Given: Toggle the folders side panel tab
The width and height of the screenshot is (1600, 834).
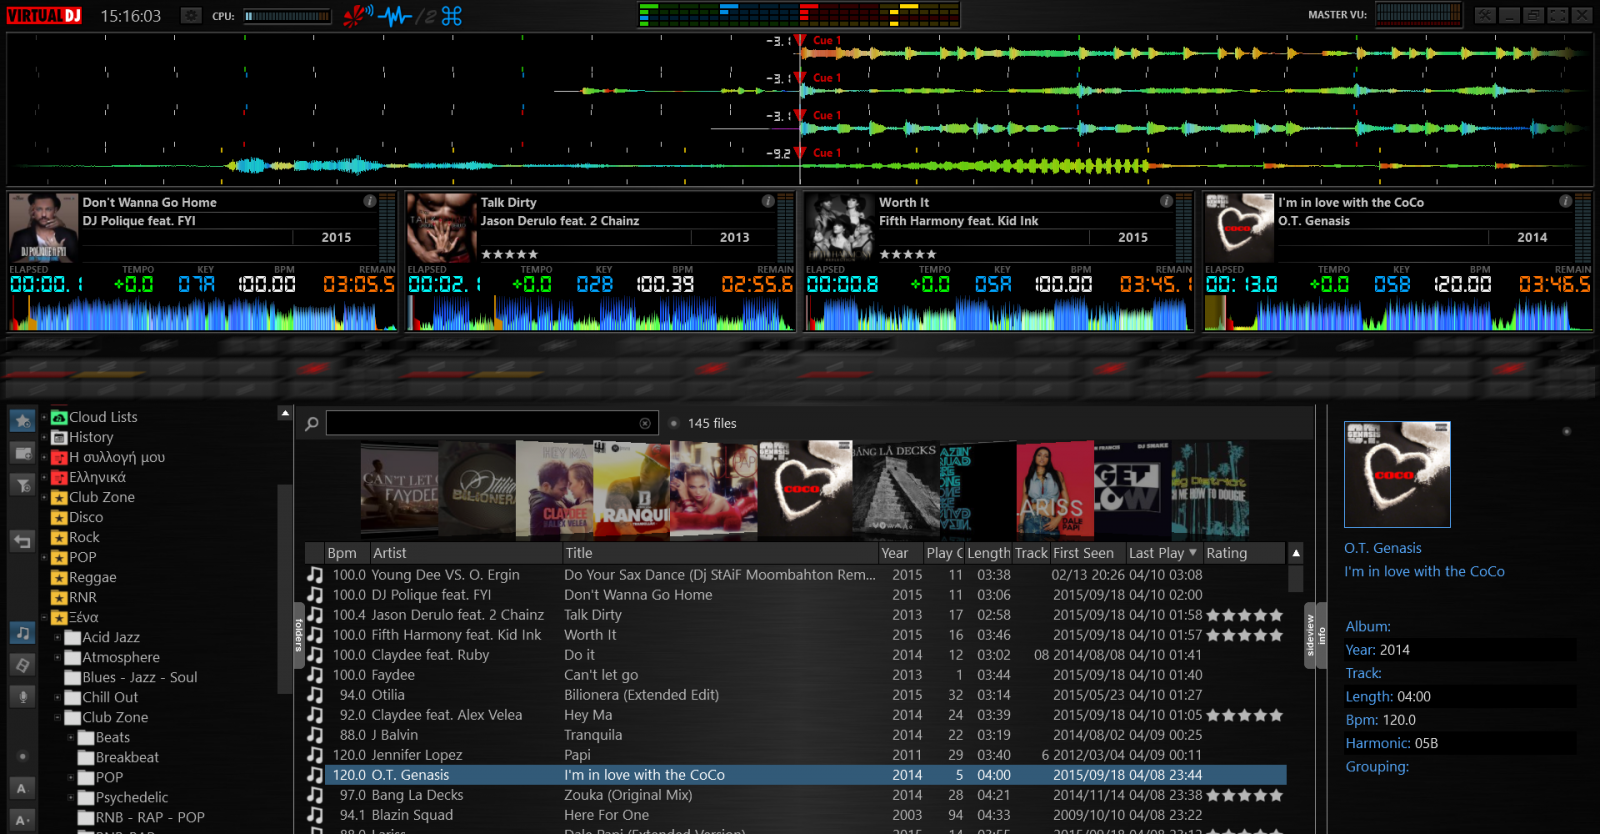Looking at the screenshot, I should (298, 634).
